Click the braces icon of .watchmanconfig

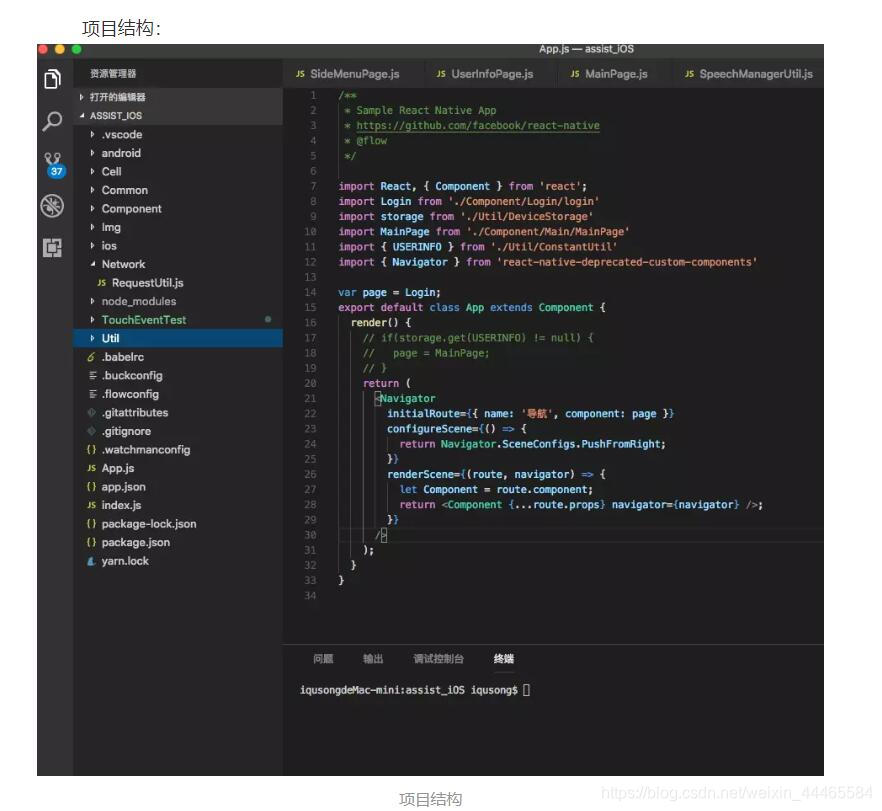point(91,449)
